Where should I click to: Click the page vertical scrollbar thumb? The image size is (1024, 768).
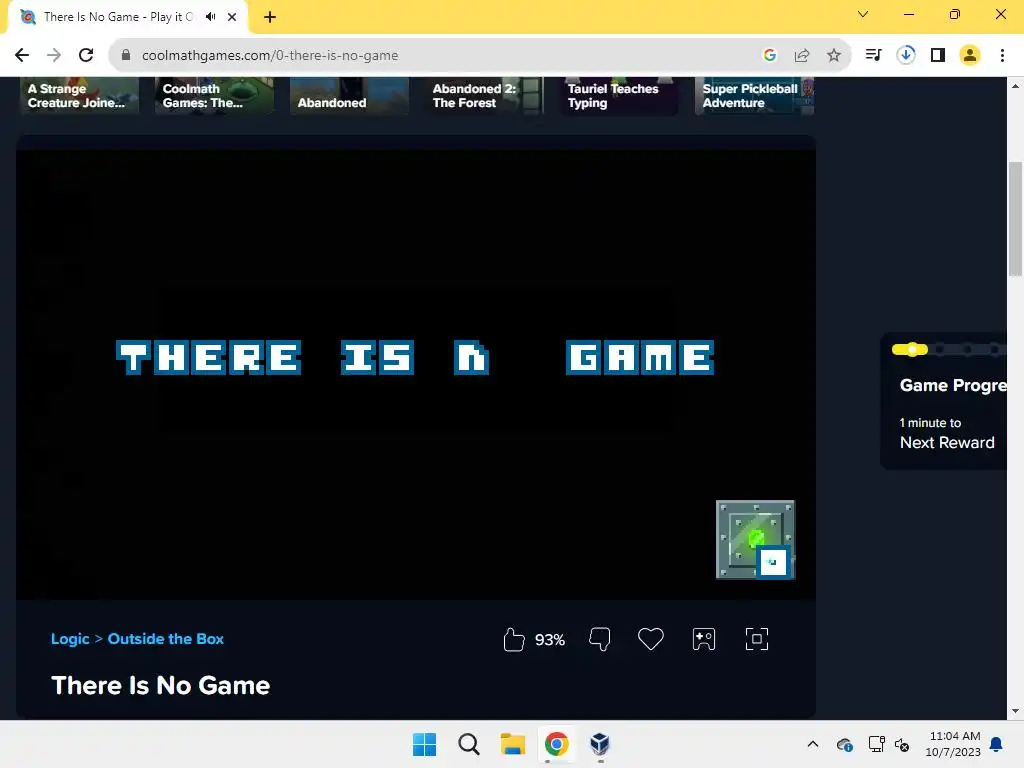[1015, 219]
